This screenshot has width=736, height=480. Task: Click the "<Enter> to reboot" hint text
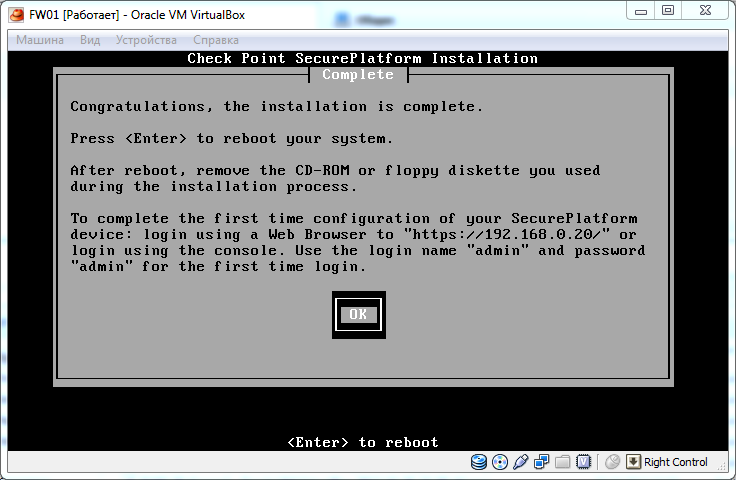tap(363, 442)
